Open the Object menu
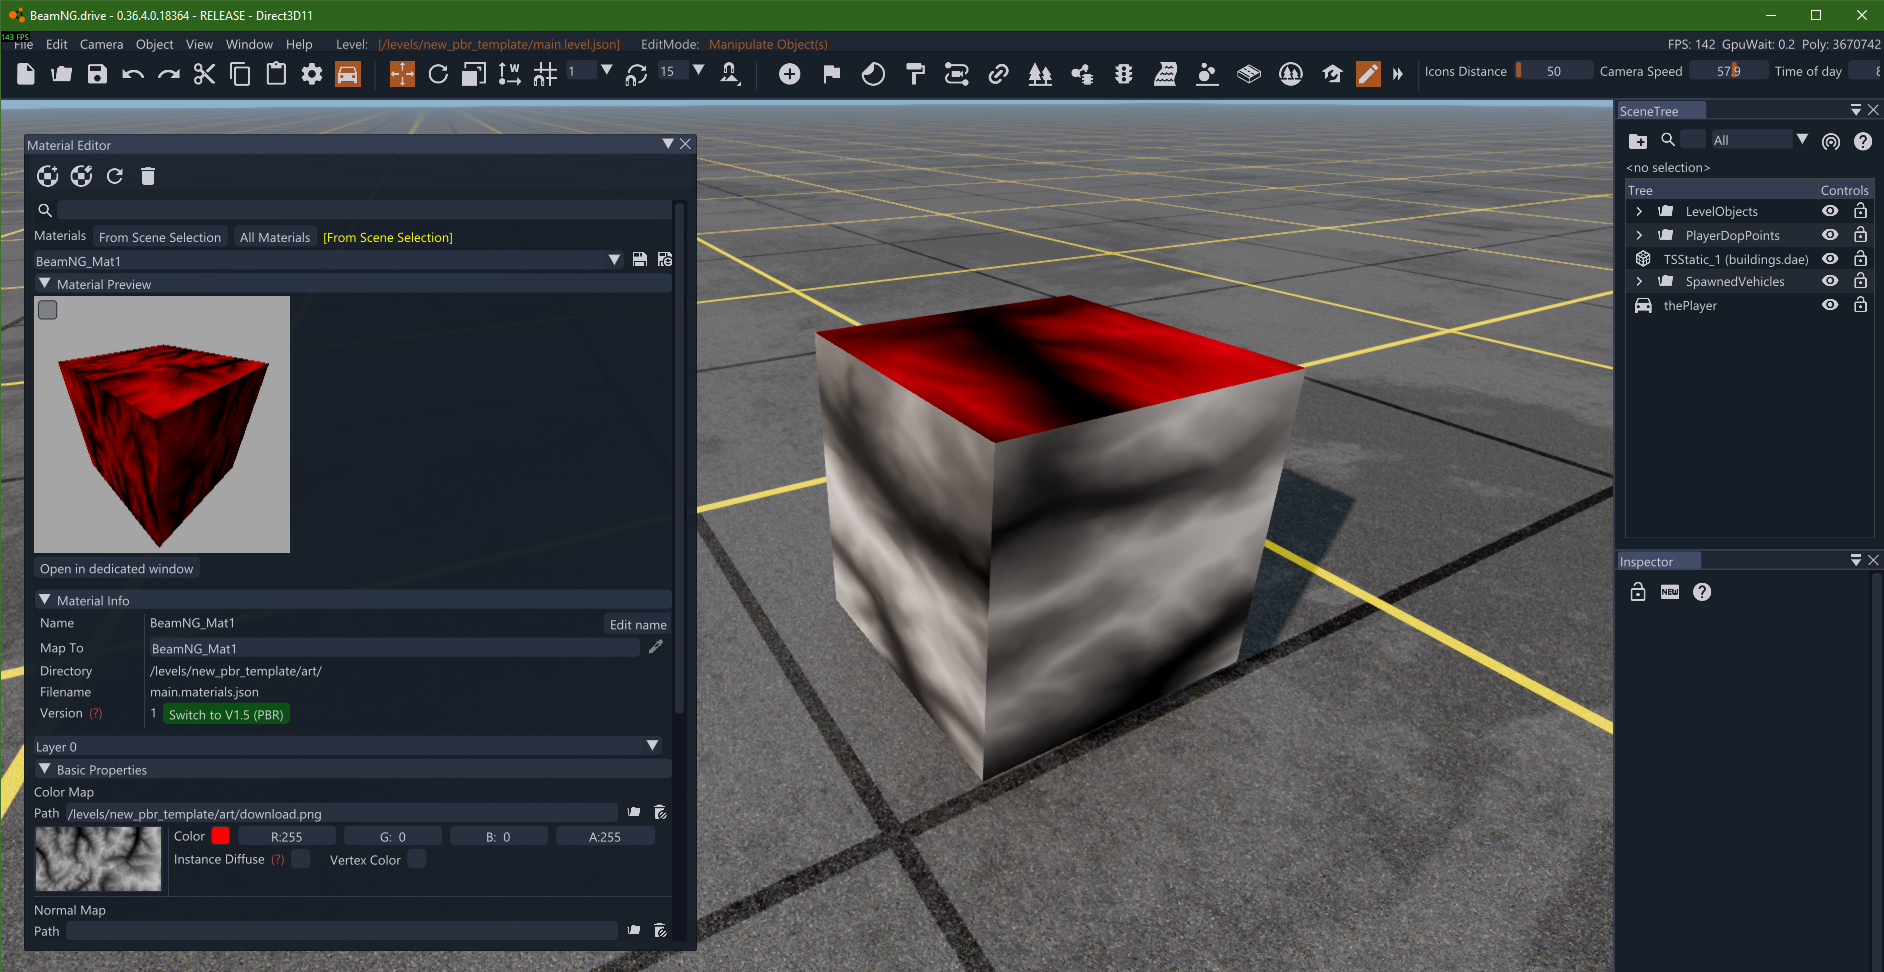Image resolution: width=1884 pixels, height=972 pixels. [155, 45]
